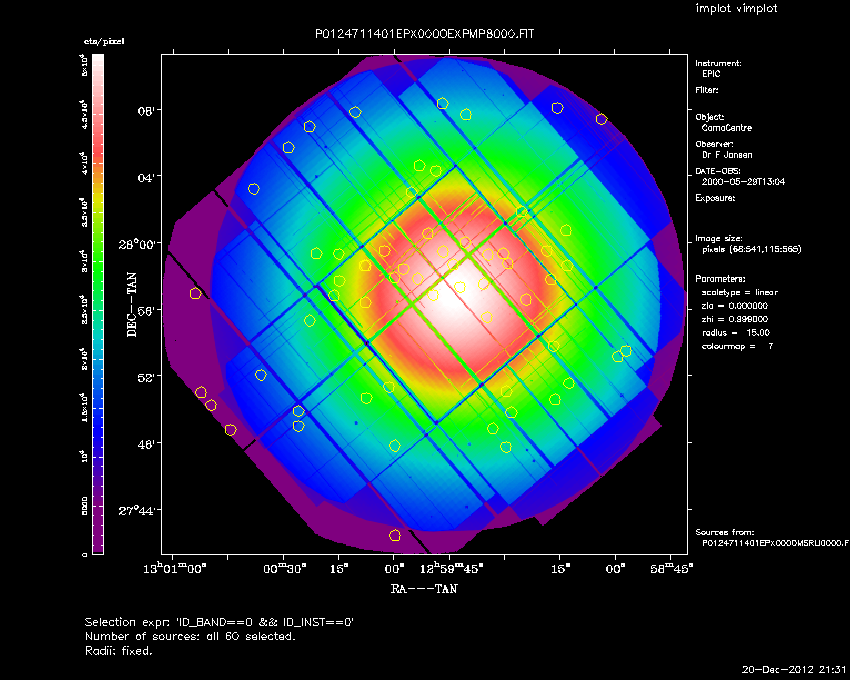
Task: Click the 'zhi = 0.999000' parameter
Action: click(x=735, y=319)
